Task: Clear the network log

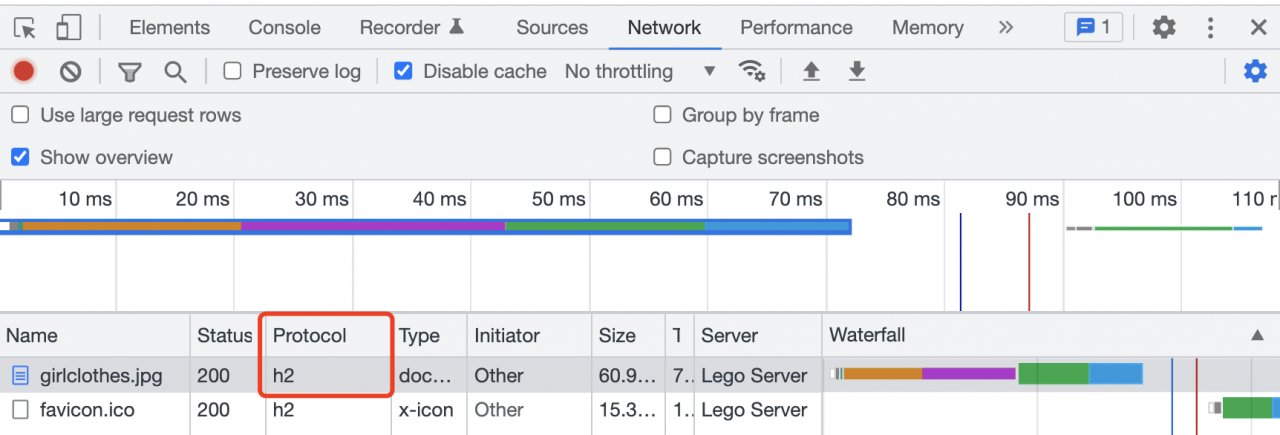Action: click(70, 71)
